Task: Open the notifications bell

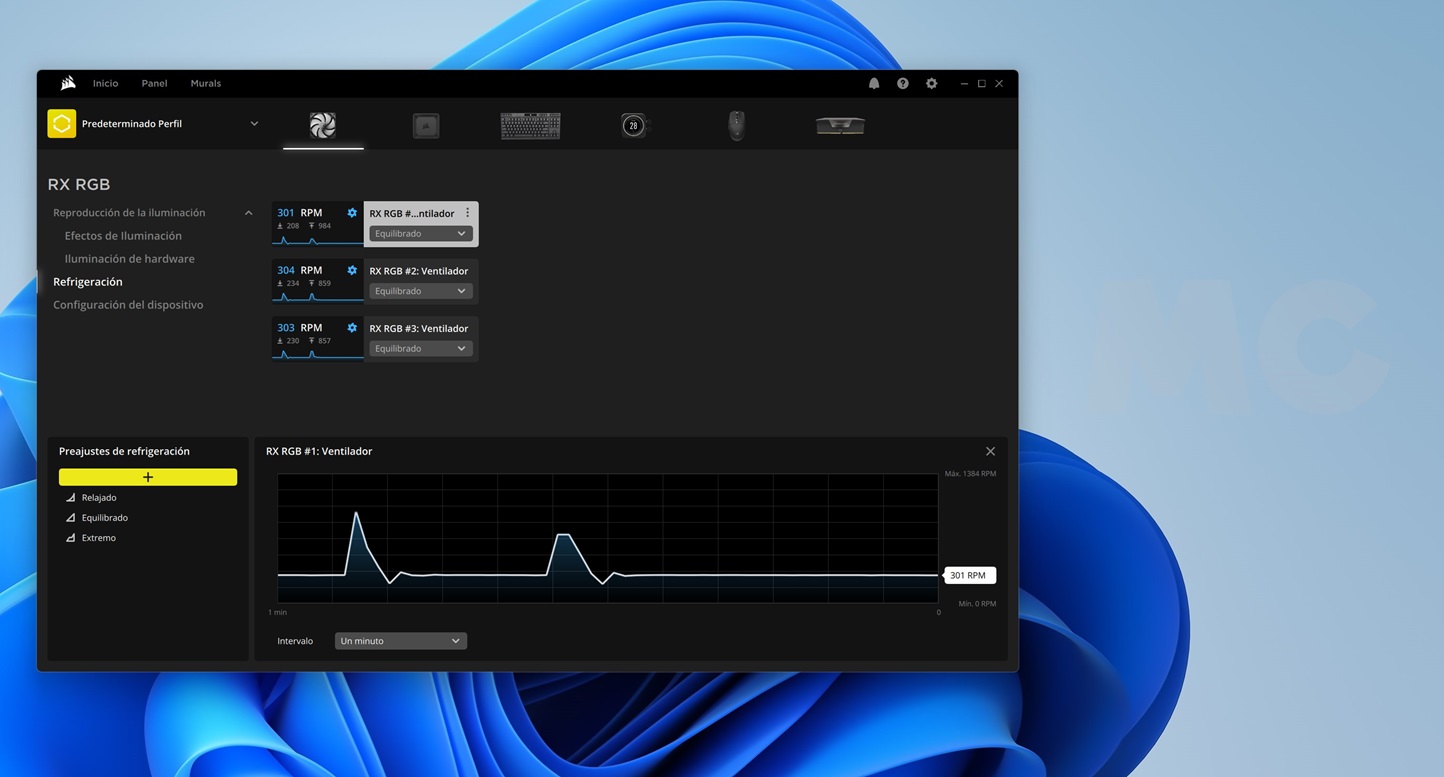Action: pyautogui.click(x=874, y=84)
